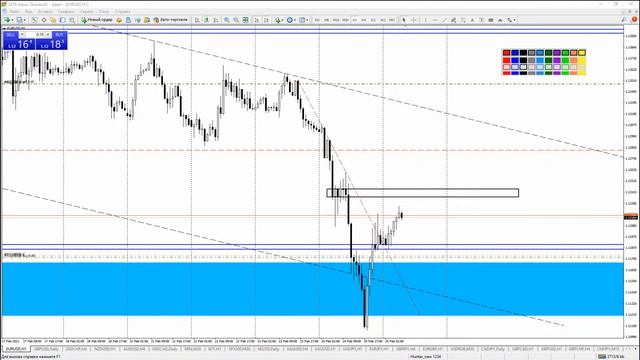Select the triangle shape tool
640x360 pixels.
click(x=500, y=20)
